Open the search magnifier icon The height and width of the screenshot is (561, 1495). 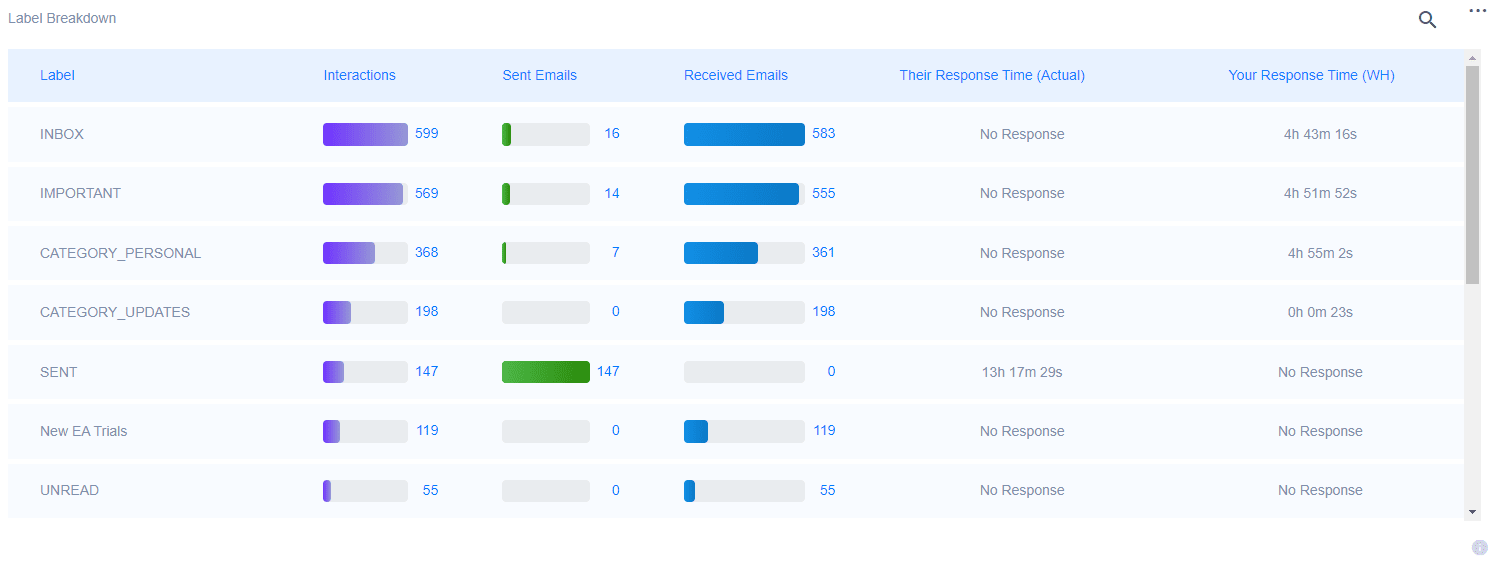coord(1427,19)
